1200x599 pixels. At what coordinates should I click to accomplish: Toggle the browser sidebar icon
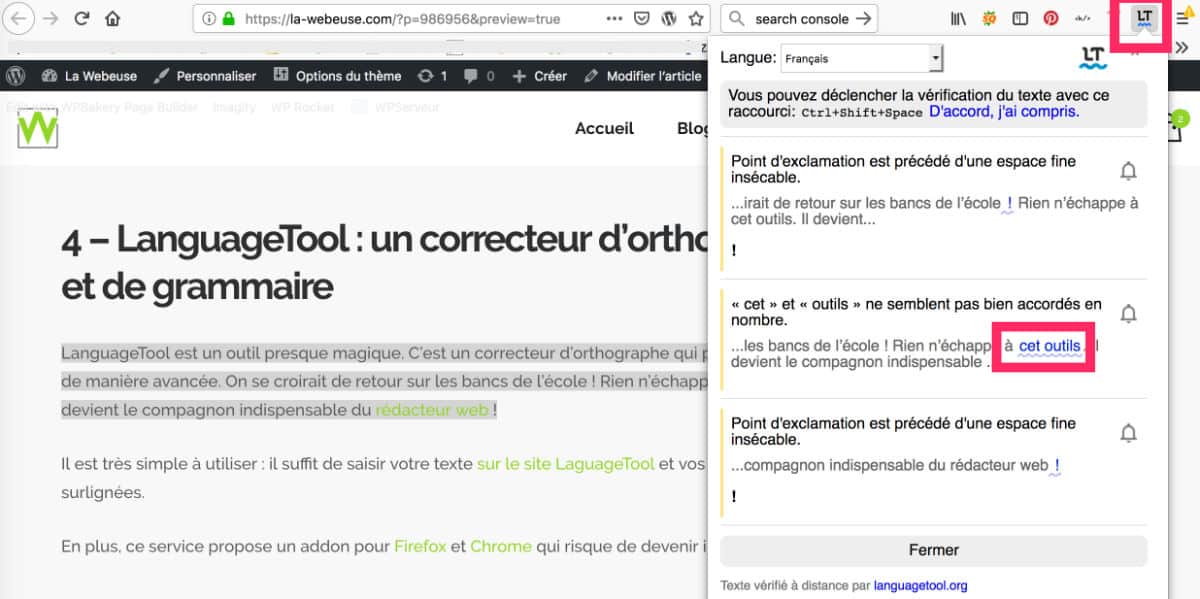[1020, 18]
